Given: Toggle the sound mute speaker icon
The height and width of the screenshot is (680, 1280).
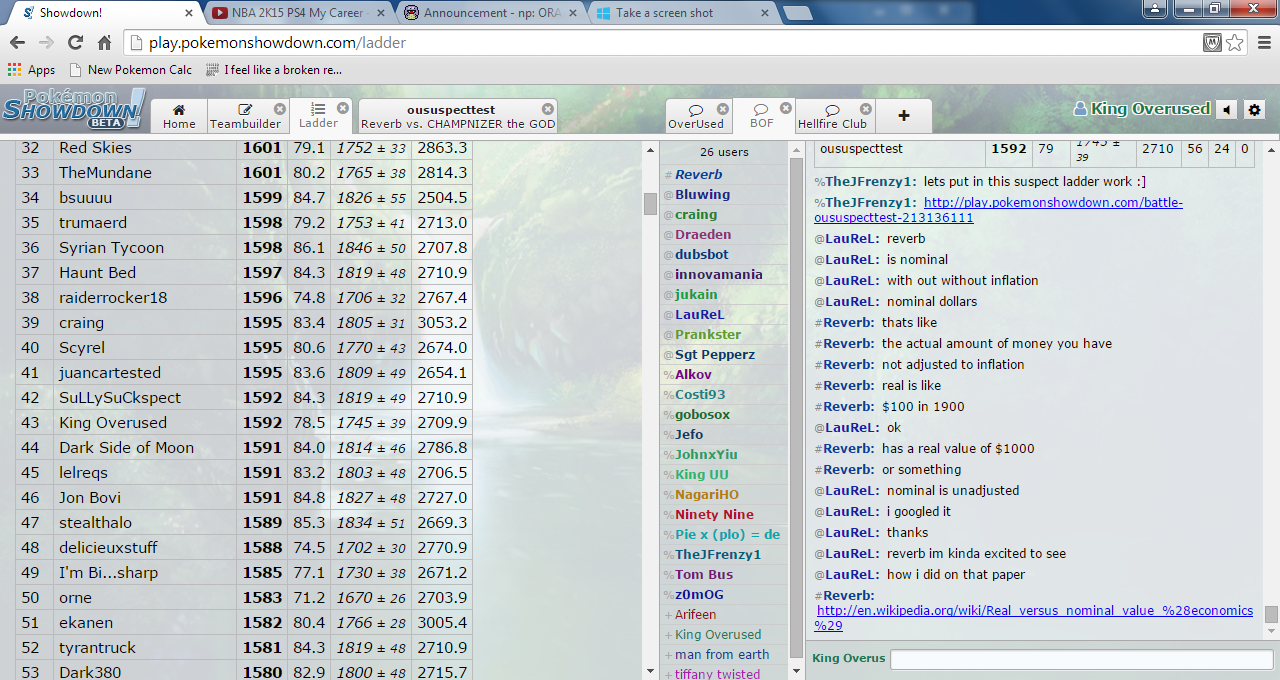Looking at the screenshot, I should pos(1226,110).
